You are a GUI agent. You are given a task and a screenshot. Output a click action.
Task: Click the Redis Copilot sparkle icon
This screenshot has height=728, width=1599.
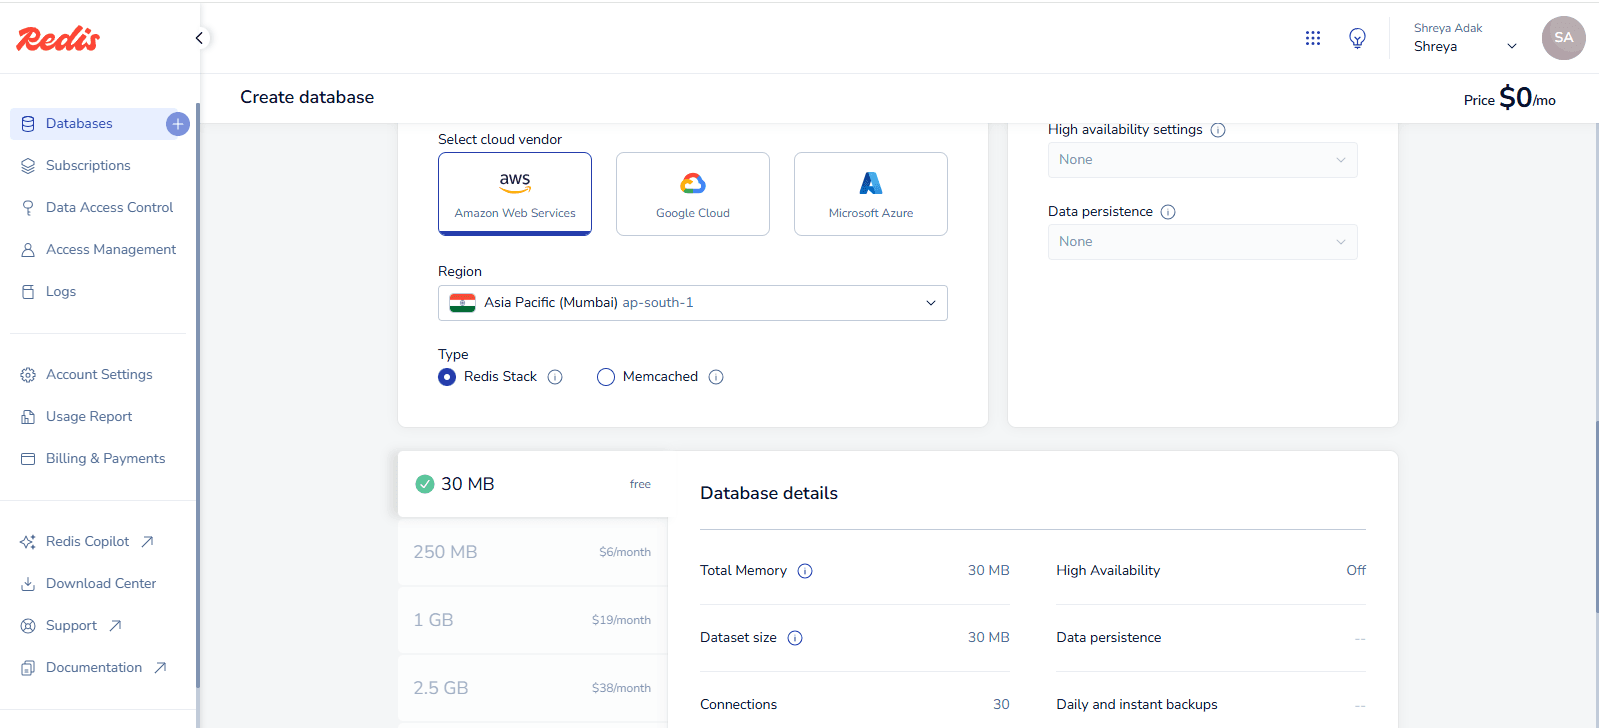pos(28,542)
